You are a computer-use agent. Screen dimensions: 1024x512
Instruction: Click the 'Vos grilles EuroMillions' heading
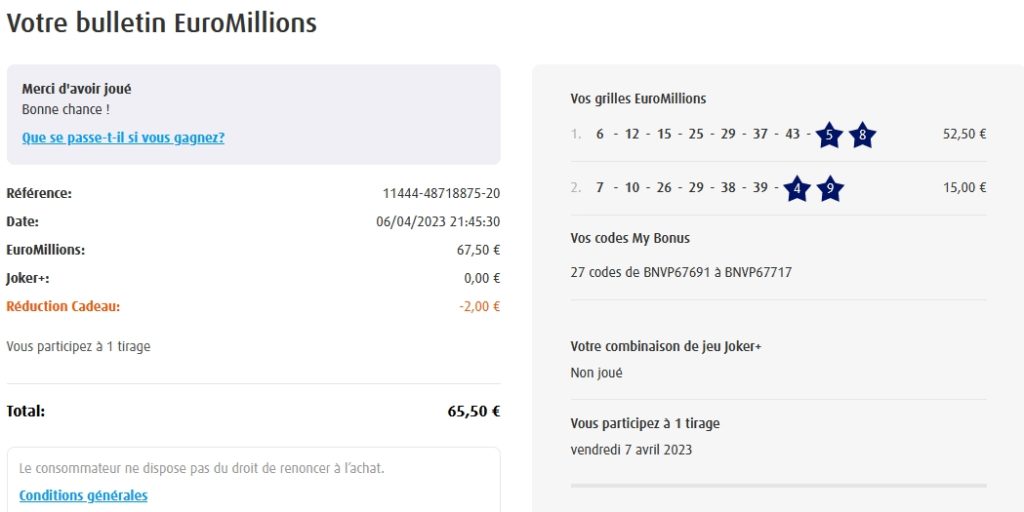(x=638, y=99)
